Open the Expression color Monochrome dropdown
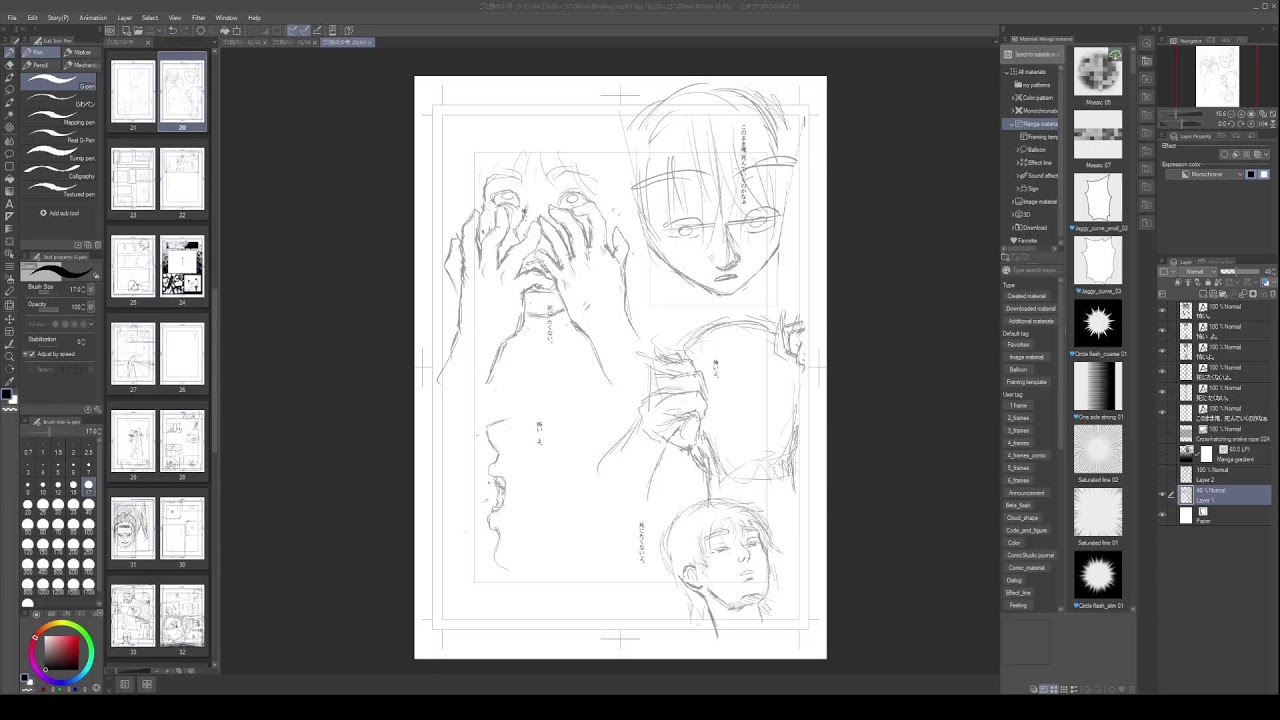Image resolution: width=1280 pixels, height=720 pixels. (1205, 174)
